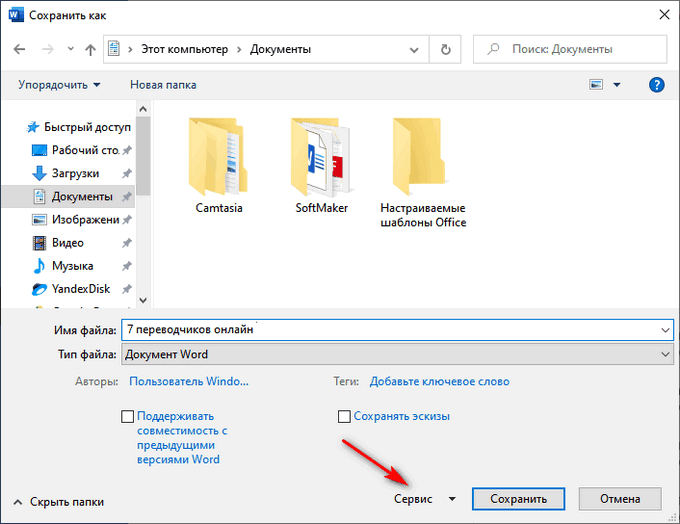680x524 pixels.
Task: Click the Имя файла text field
Action: (x=390, y=330)
